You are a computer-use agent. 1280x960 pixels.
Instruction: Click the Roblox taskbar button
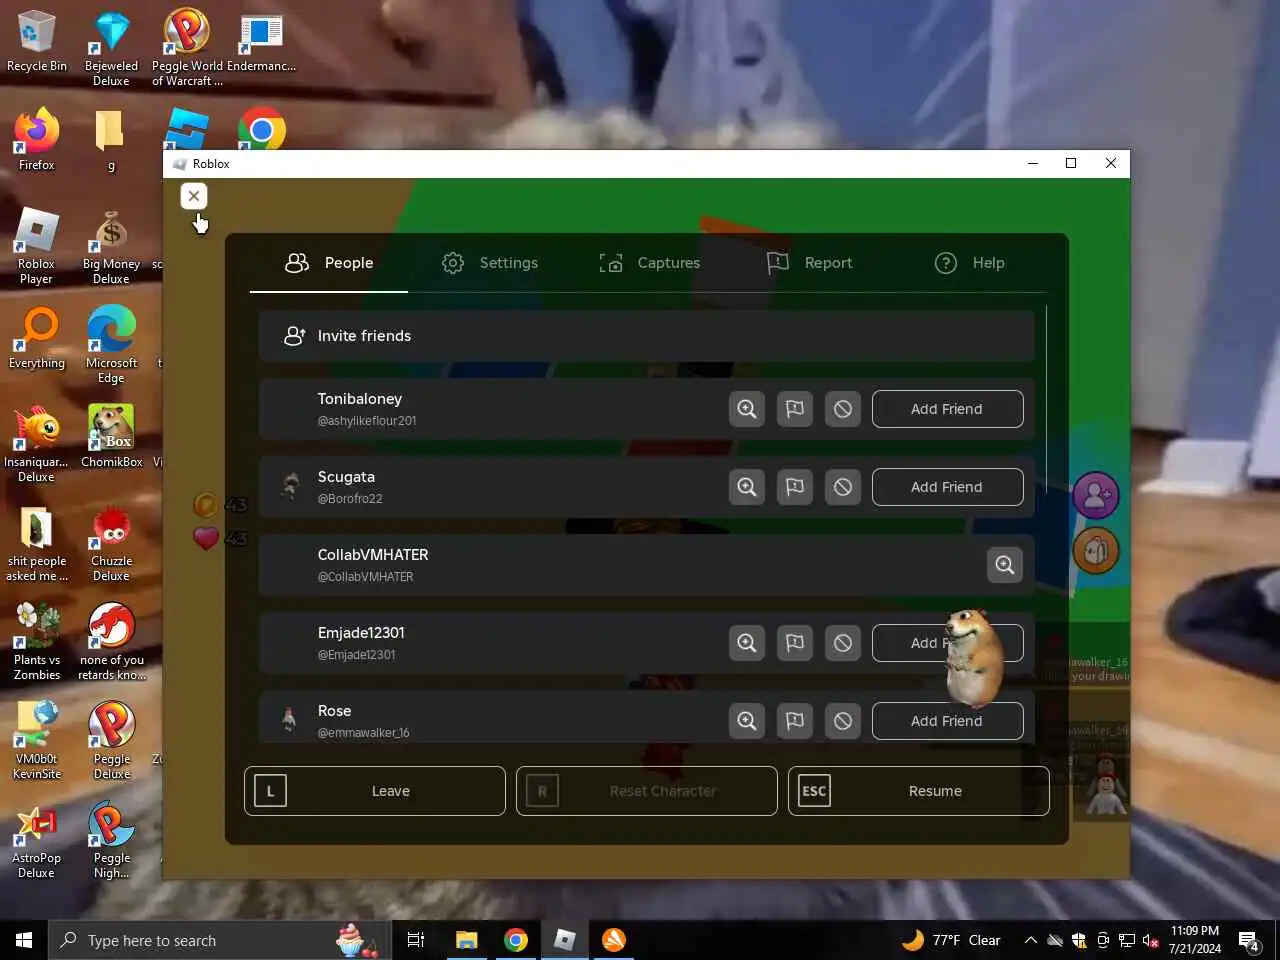(565, 940)
